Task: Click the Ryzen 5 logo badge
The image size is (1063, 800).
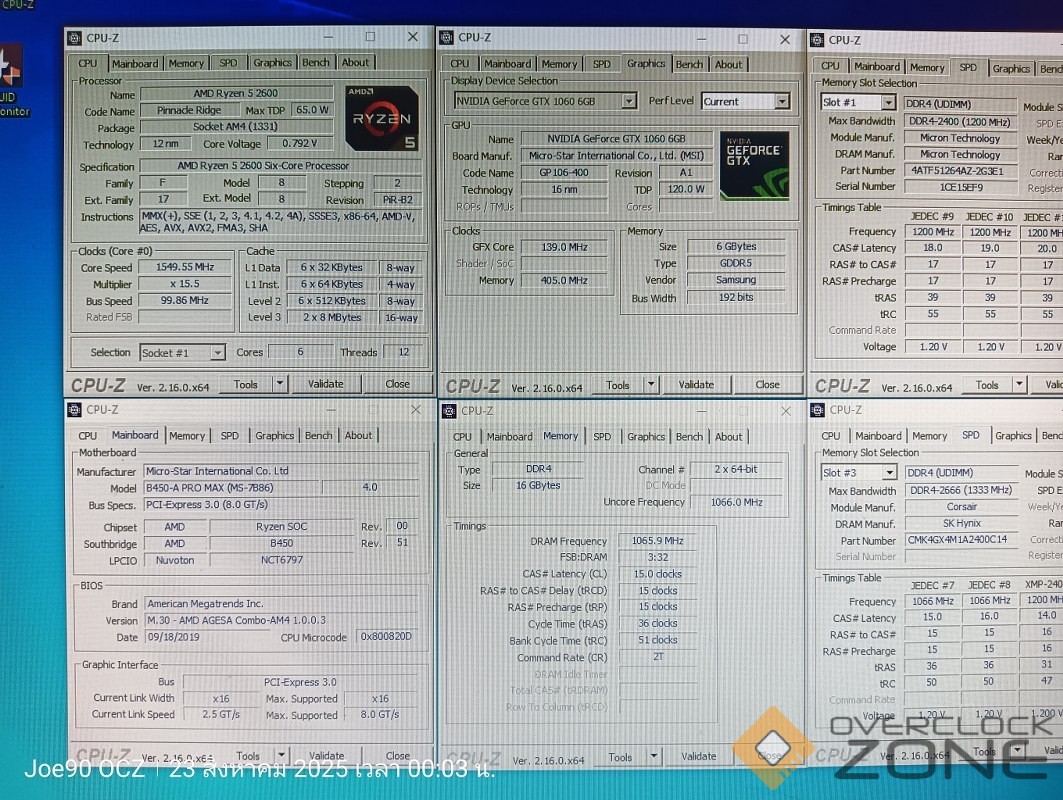Action: coord(381,119)
